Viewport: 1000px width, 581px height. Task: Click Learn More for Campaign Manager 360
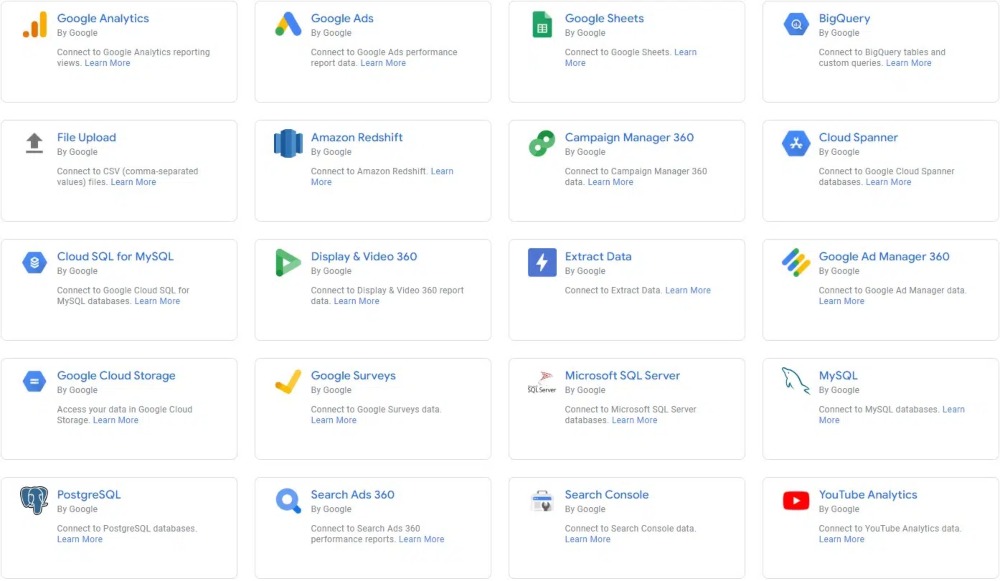(610, 182)
